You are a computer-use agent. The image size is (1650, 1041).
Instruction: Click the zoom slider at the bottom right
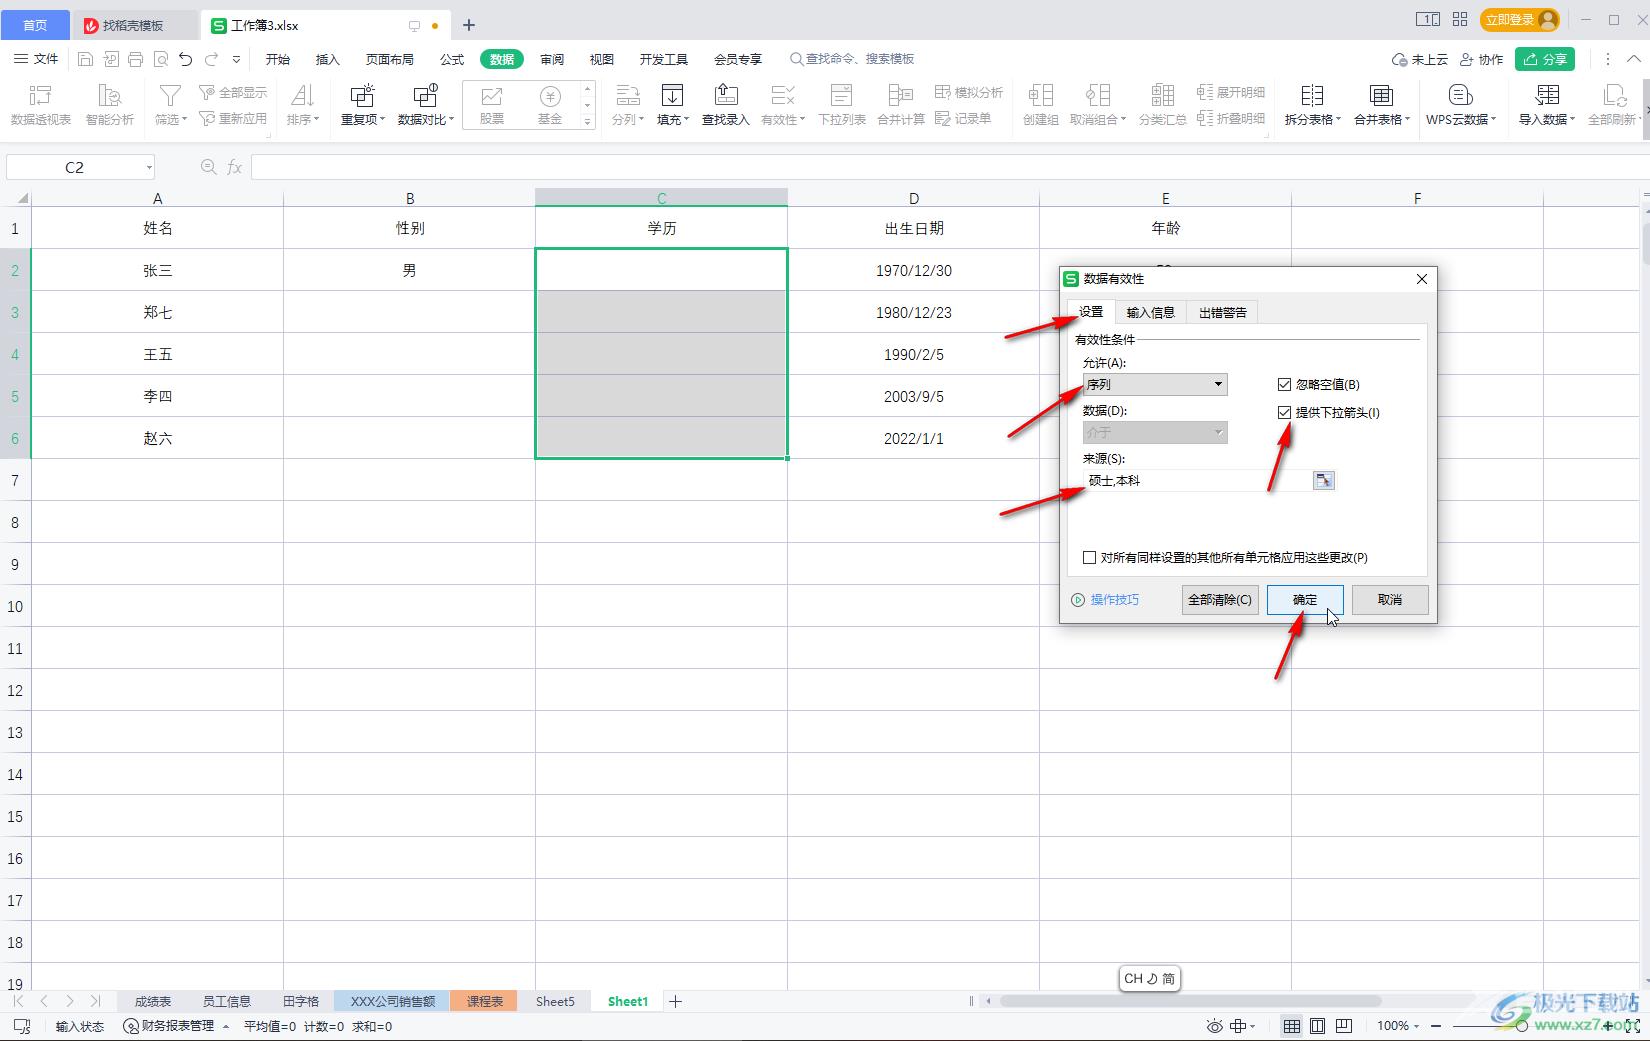[1521, 1026]
